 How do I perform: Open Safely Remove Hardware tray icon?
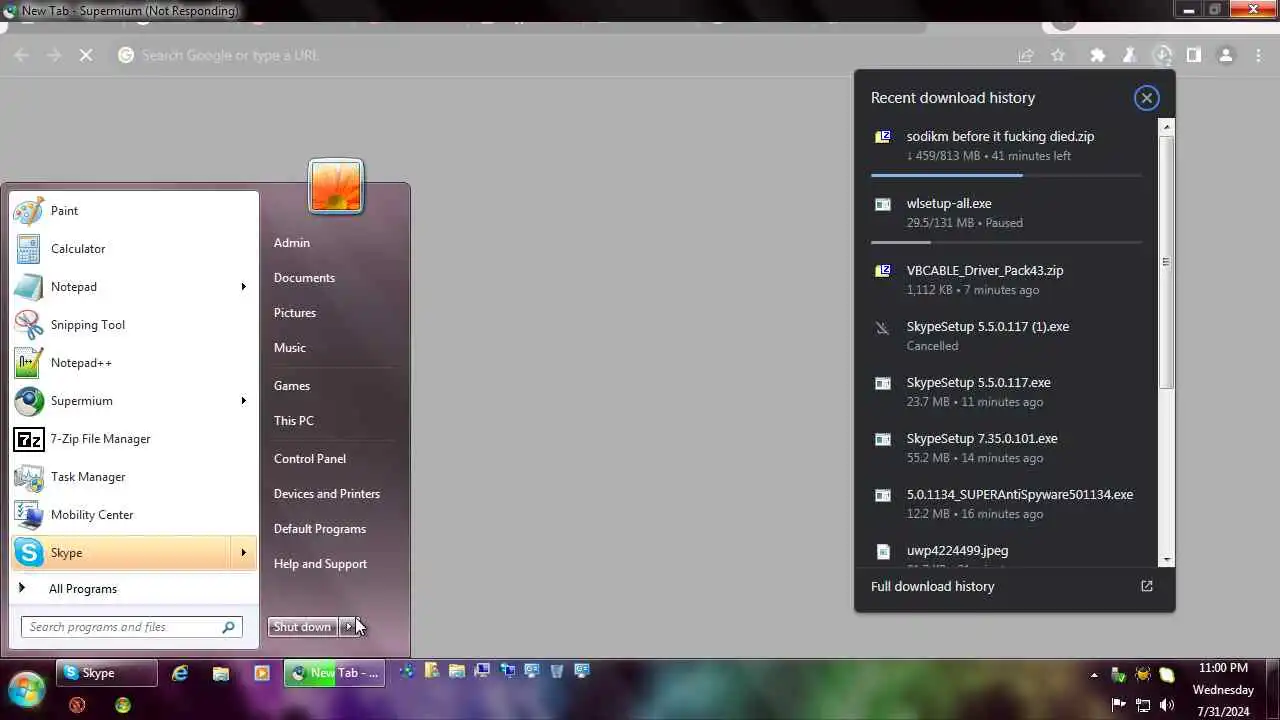pyautogui.click(x=1119, y=675)
